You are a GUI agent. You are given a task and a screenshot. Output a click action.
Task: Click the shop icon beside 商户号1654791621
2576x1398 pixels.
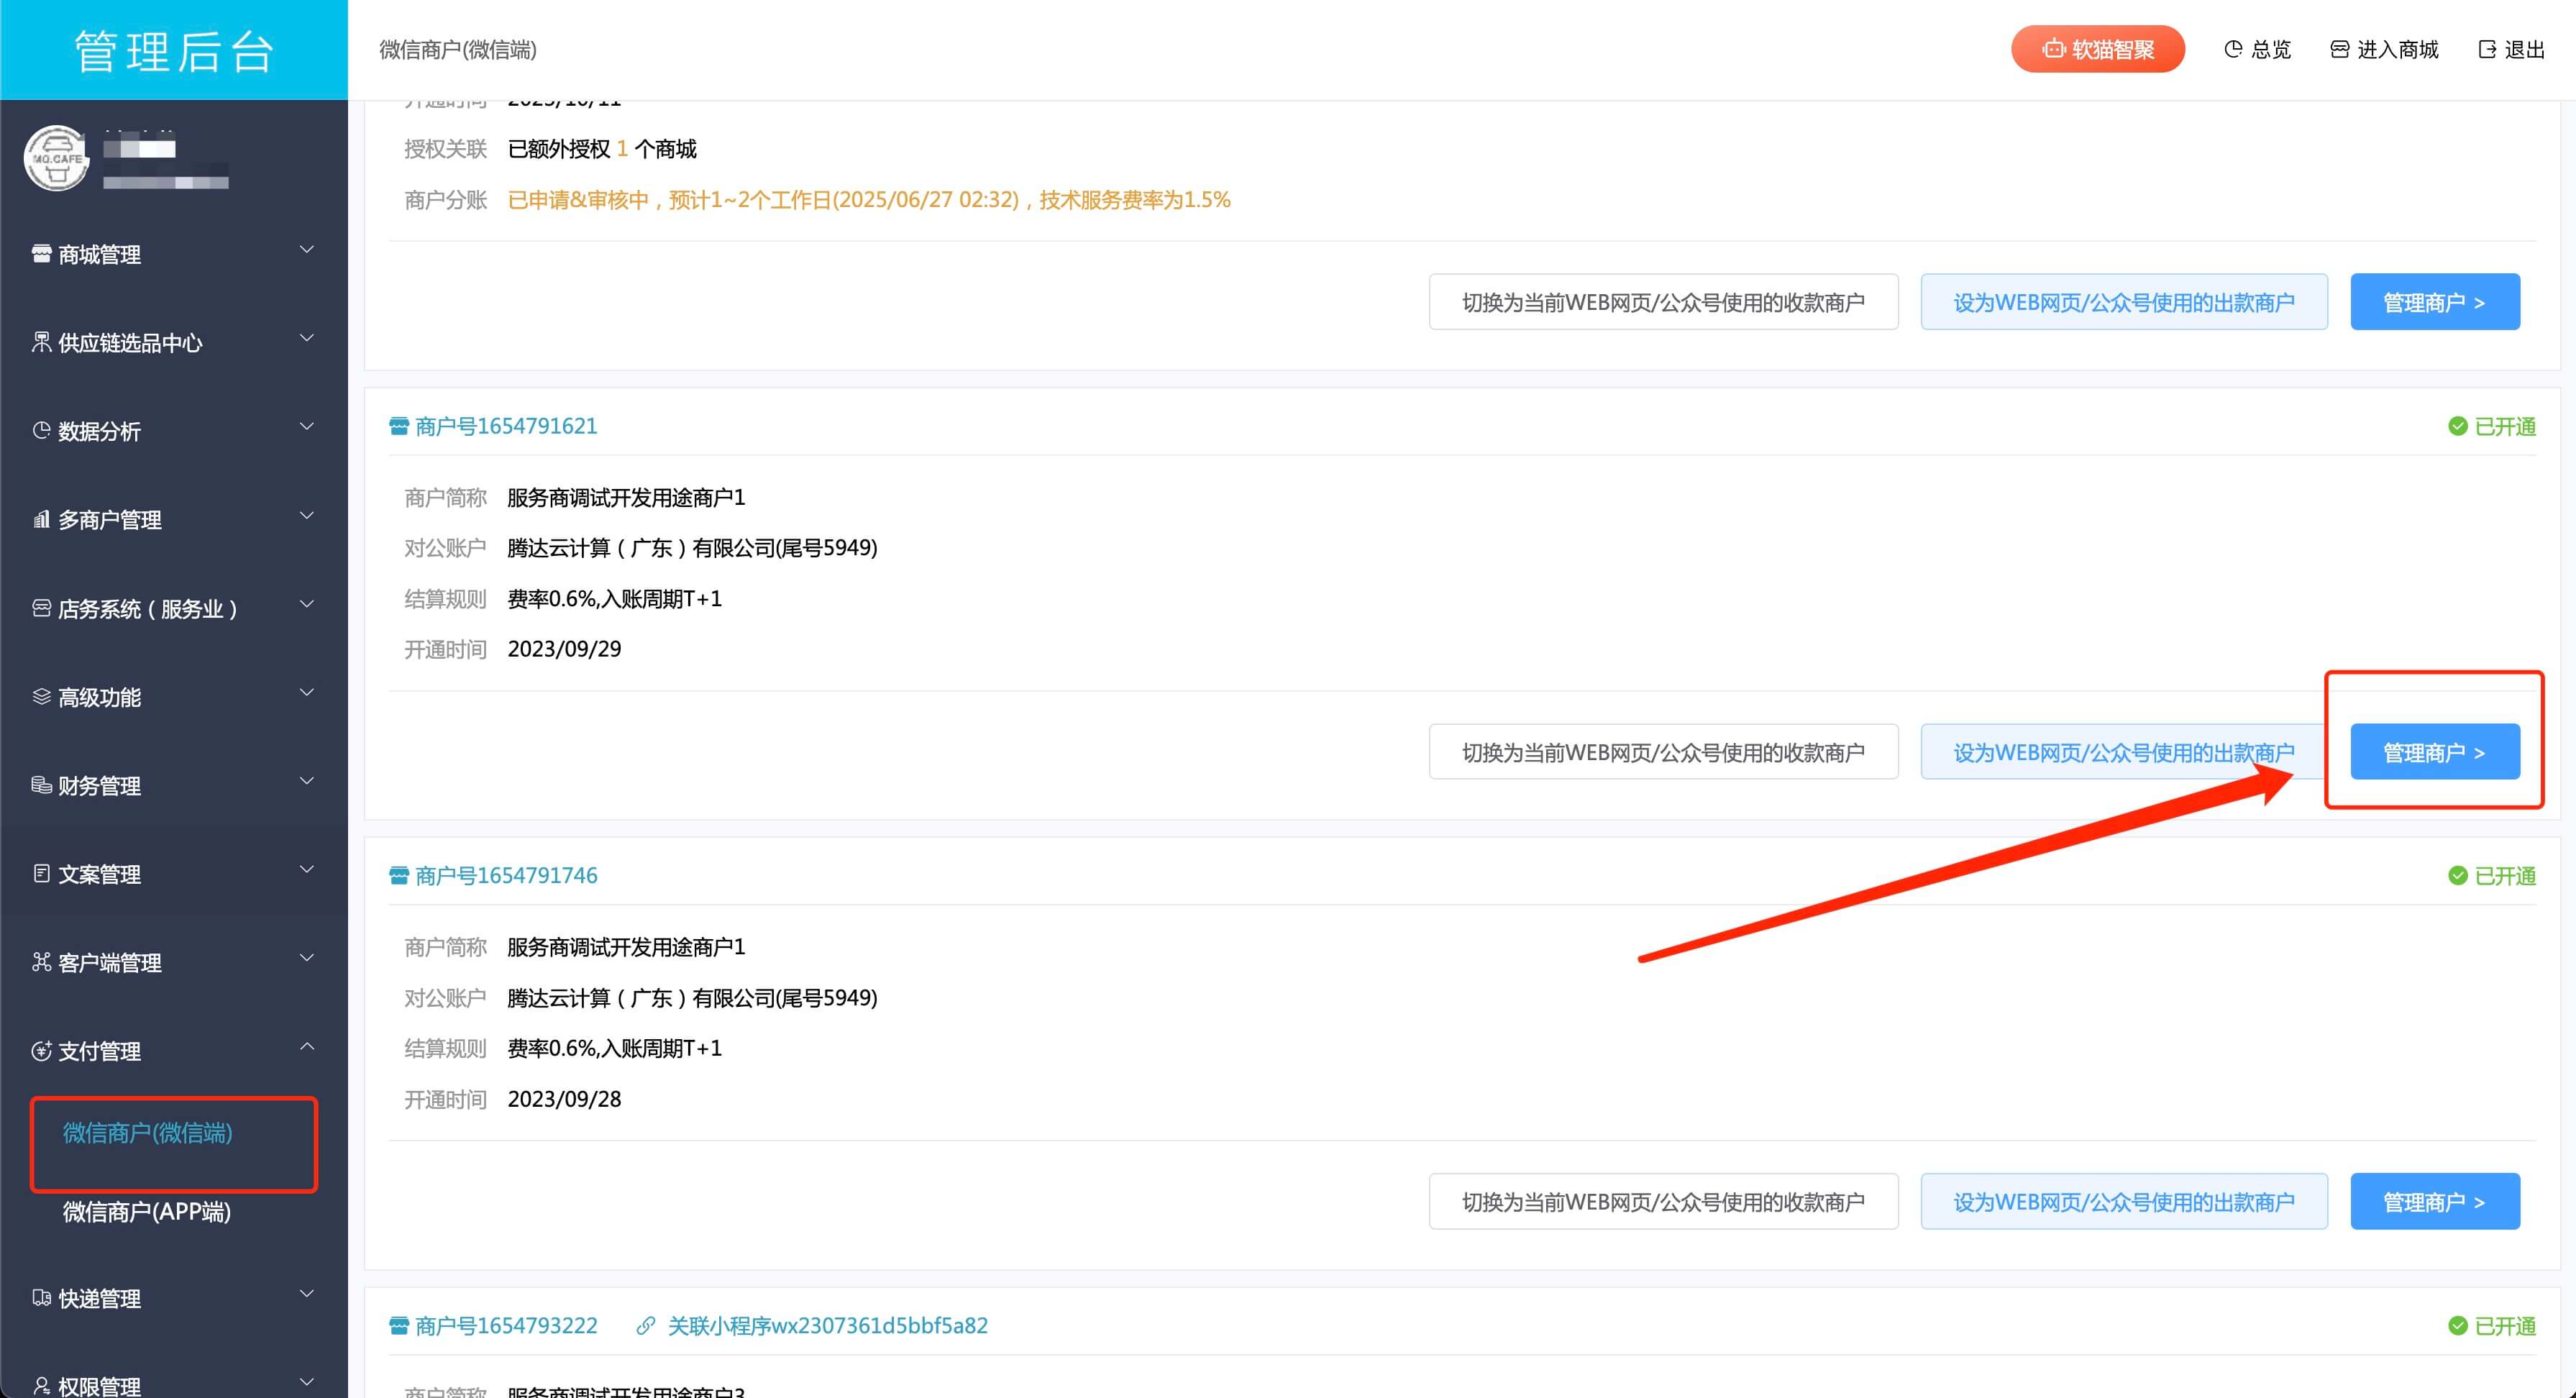point(399,426)
